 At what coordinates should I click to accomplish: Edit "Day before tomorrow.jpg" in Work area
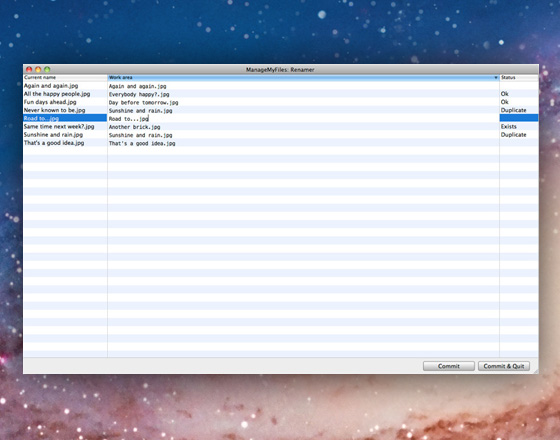tap(143, 102)
